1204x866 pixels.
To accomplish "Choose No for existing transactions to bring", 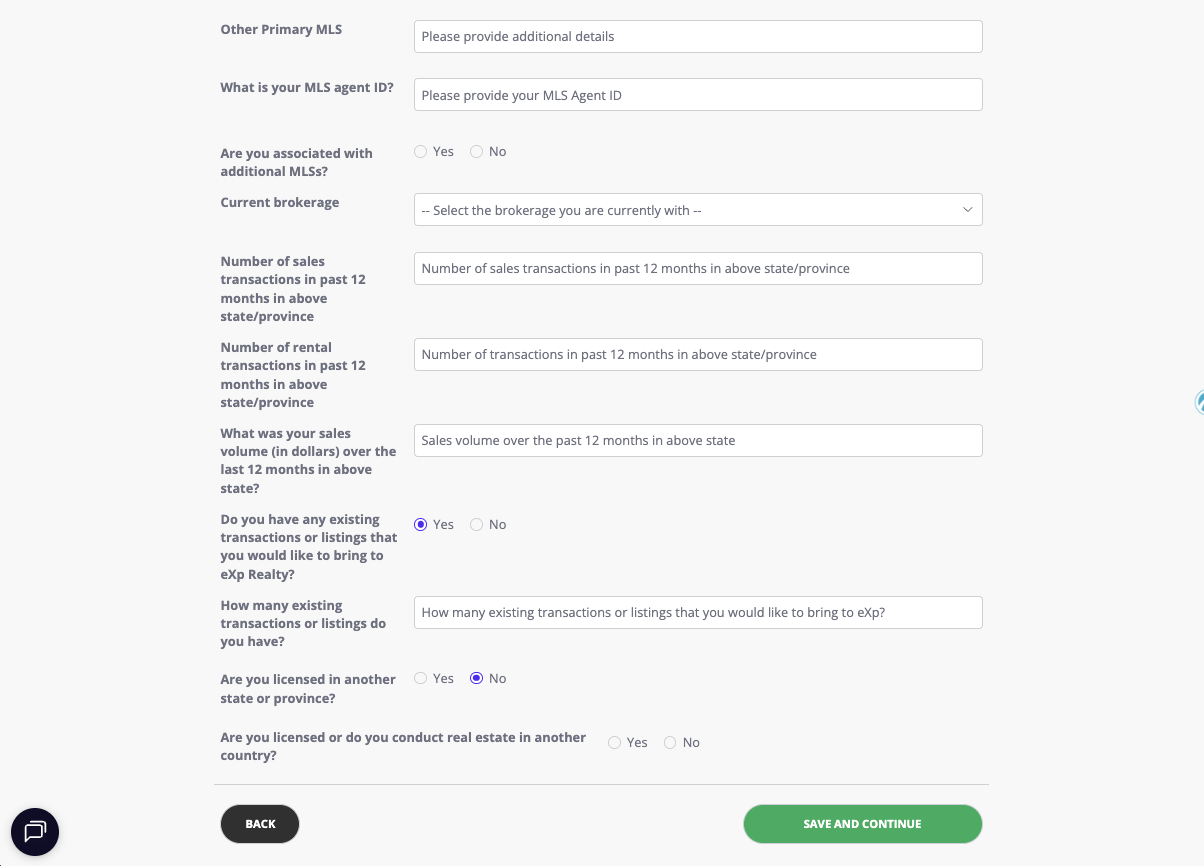I will [x=477, y=525].
